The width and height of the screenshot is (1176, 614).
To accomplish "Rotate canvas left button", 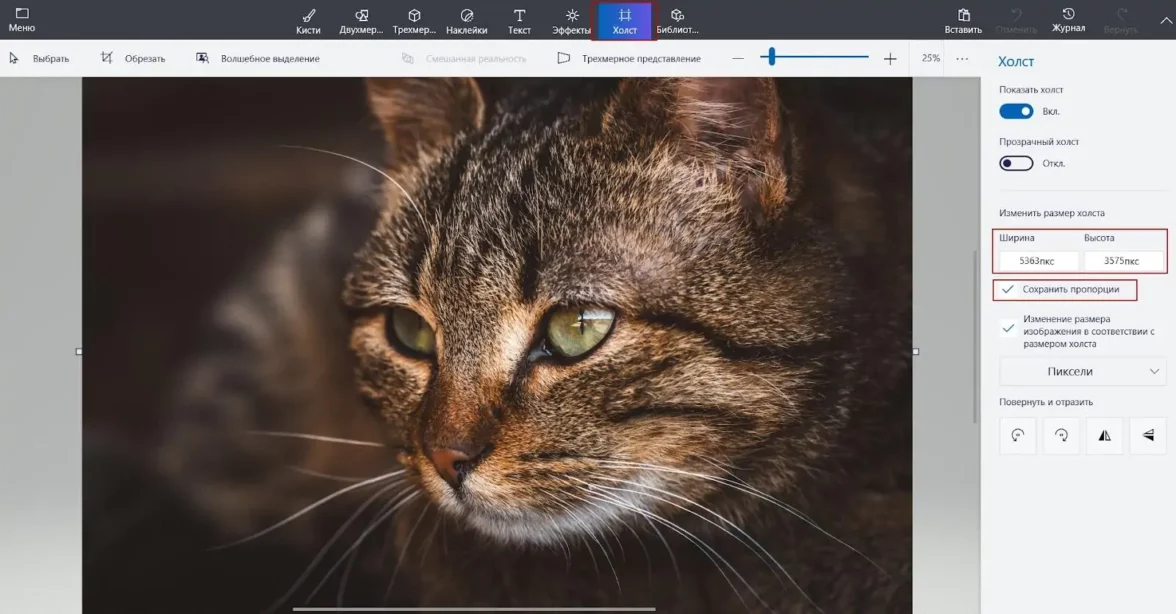I will pos(1018,435).
